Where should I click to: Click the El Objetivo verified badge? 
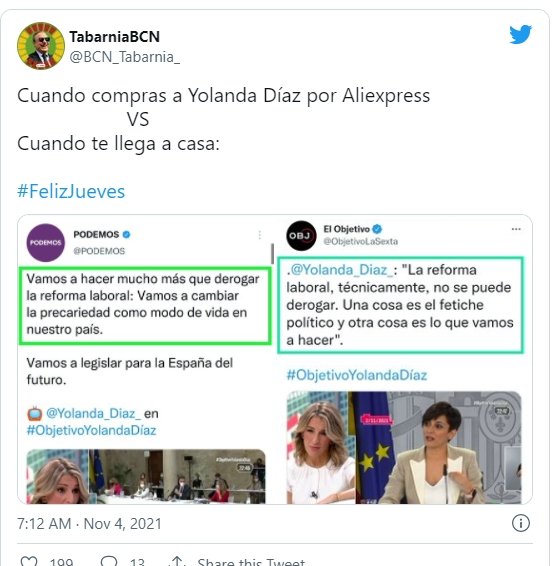pyautogui.click(x=377, y=229)
